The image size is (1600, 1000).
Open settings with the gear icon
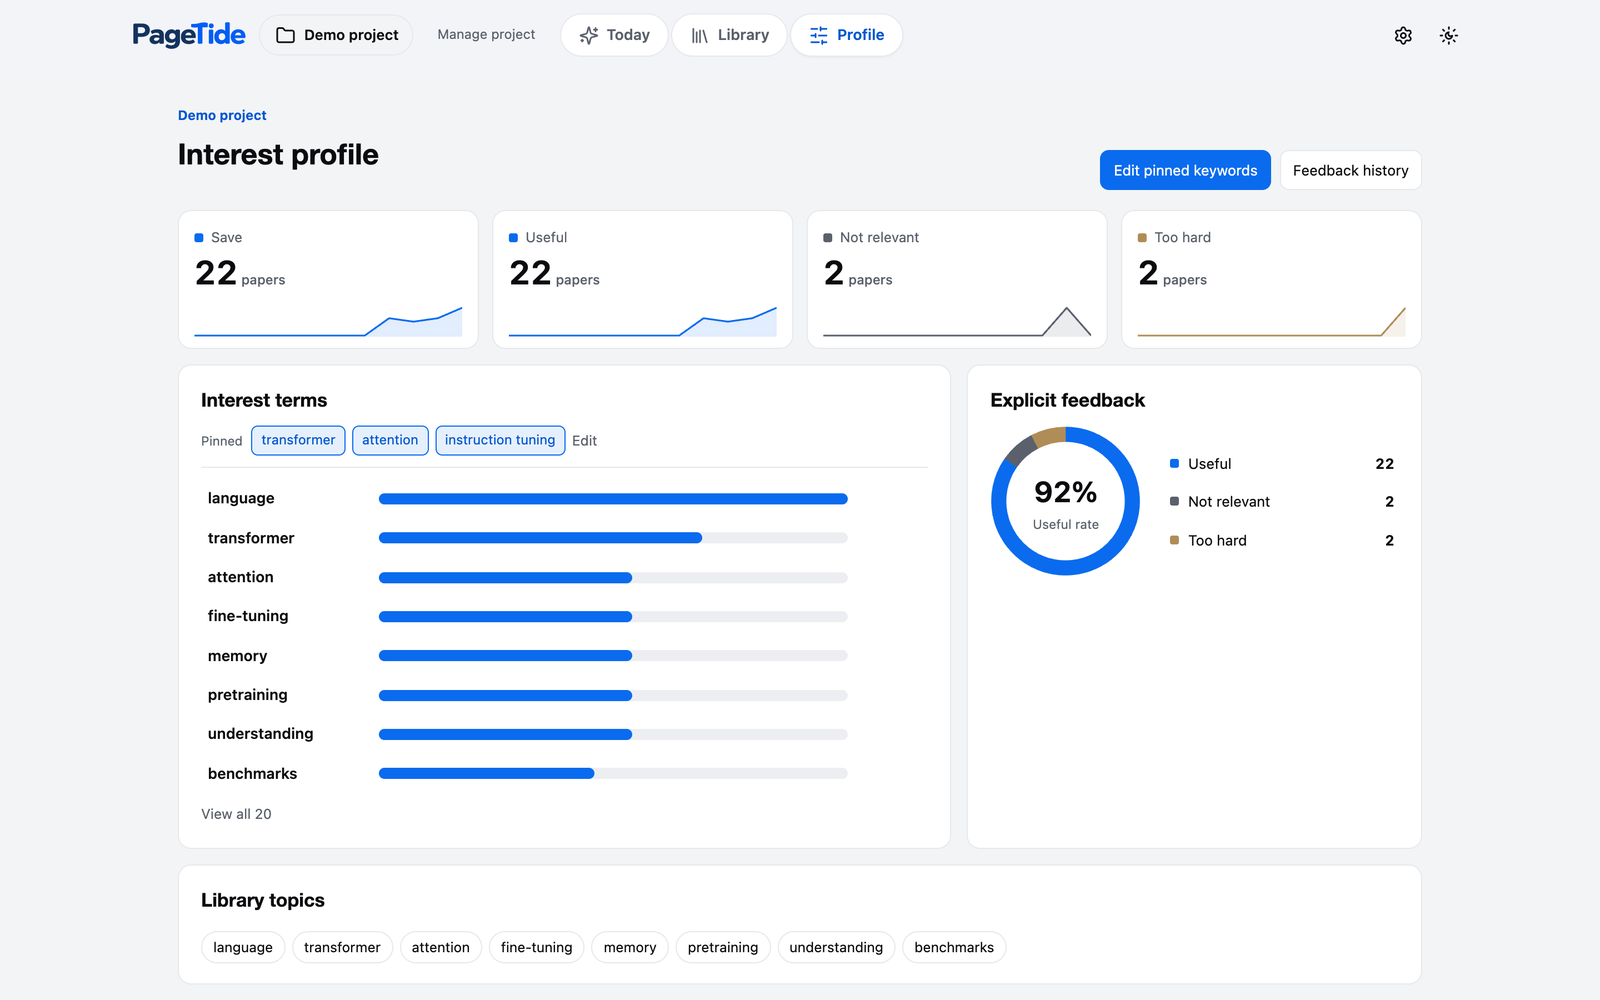(1403, 35)
